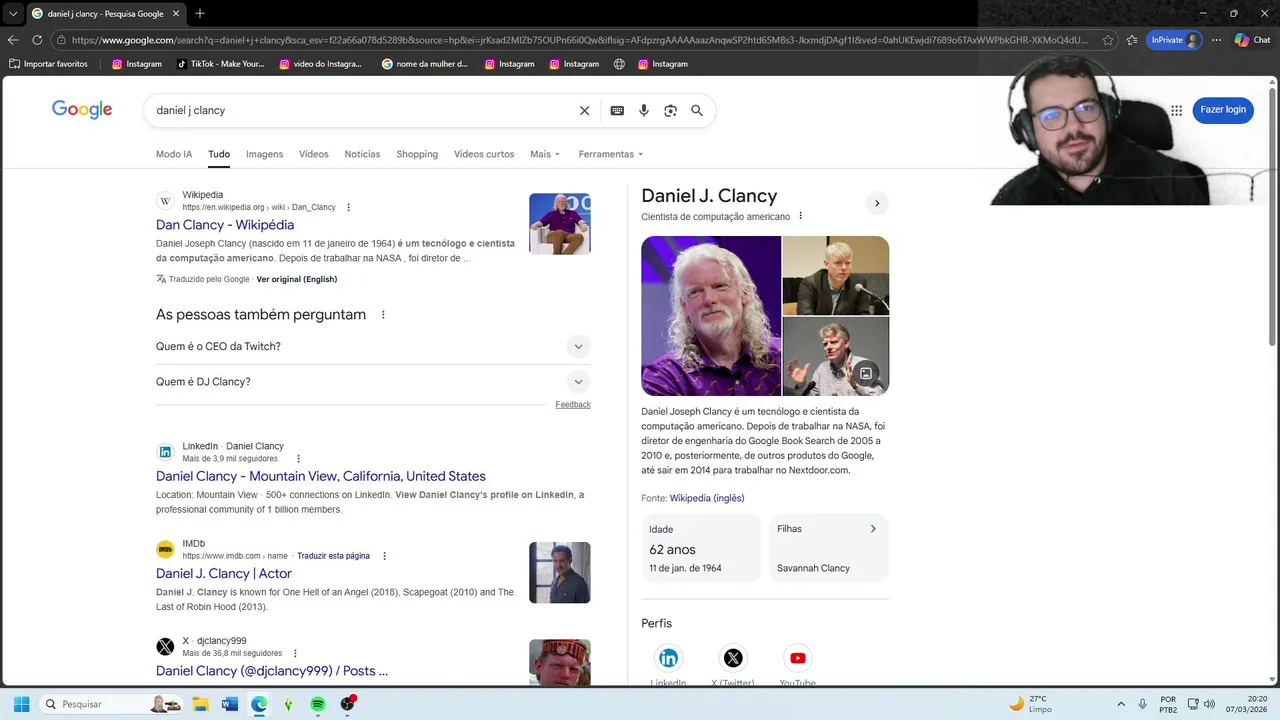1280x720 pixels.
Task: Open Copilot Chat in the browser
Action: point(1252,40)
